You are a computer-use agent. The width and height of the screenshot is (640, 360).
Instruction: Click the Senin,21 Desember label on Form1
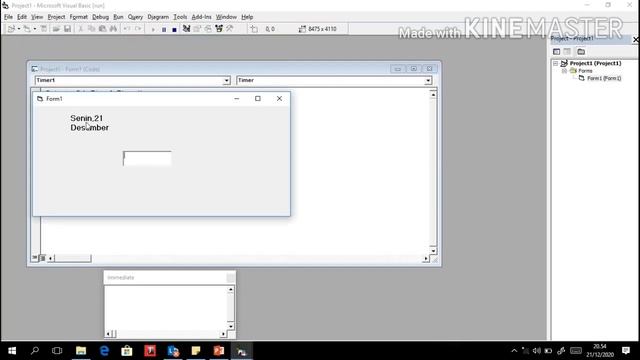tap(89, 123)
